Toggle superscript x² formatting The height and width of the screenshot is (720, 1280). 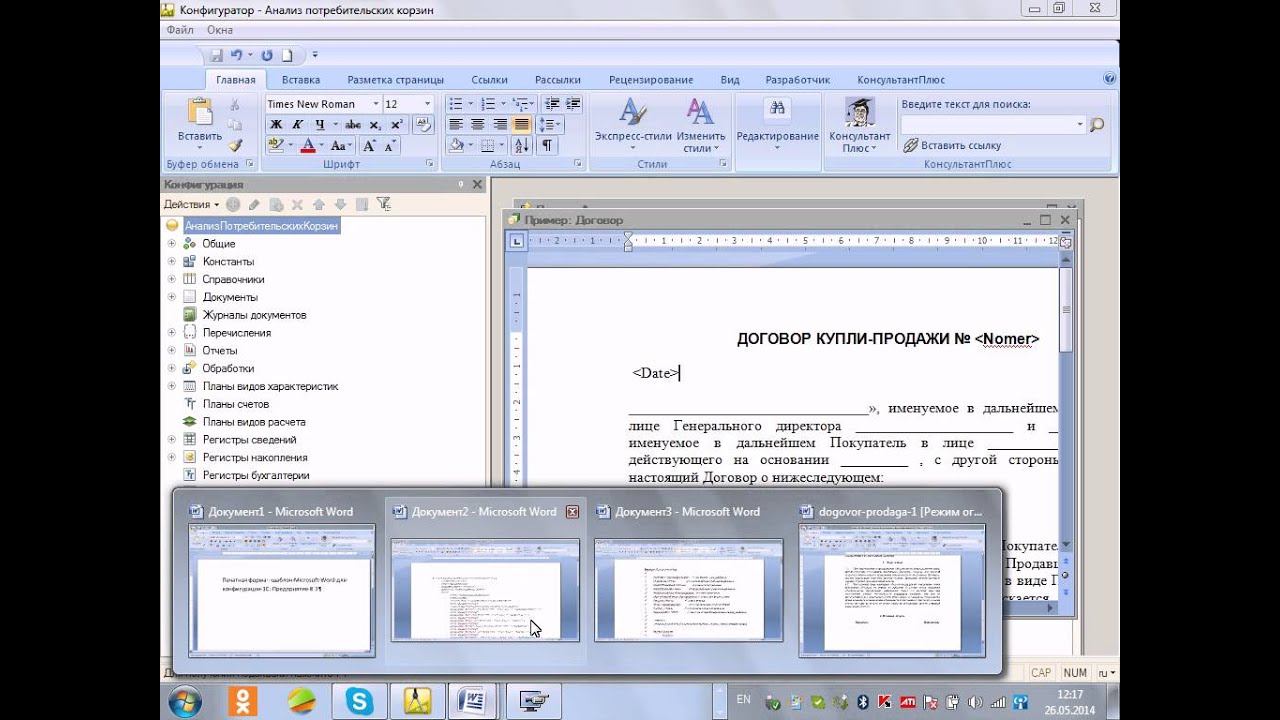(396, 125)
